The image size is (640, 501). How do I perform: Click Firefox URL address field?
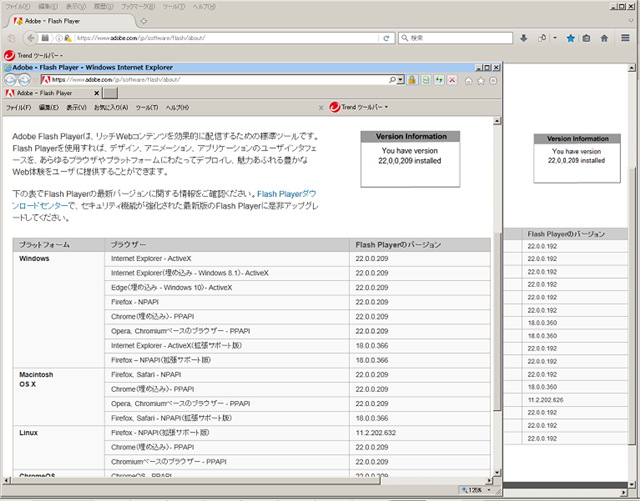click(x=227, y=38)
